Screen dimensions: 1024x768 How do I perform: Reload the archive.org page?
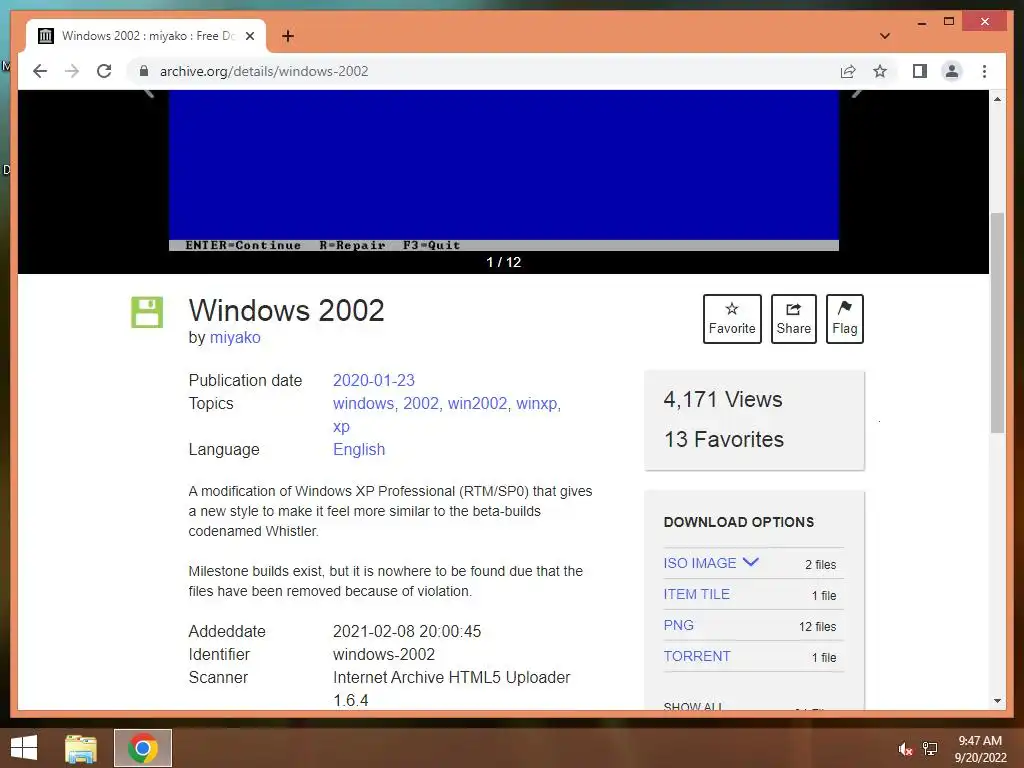(104, 71)
